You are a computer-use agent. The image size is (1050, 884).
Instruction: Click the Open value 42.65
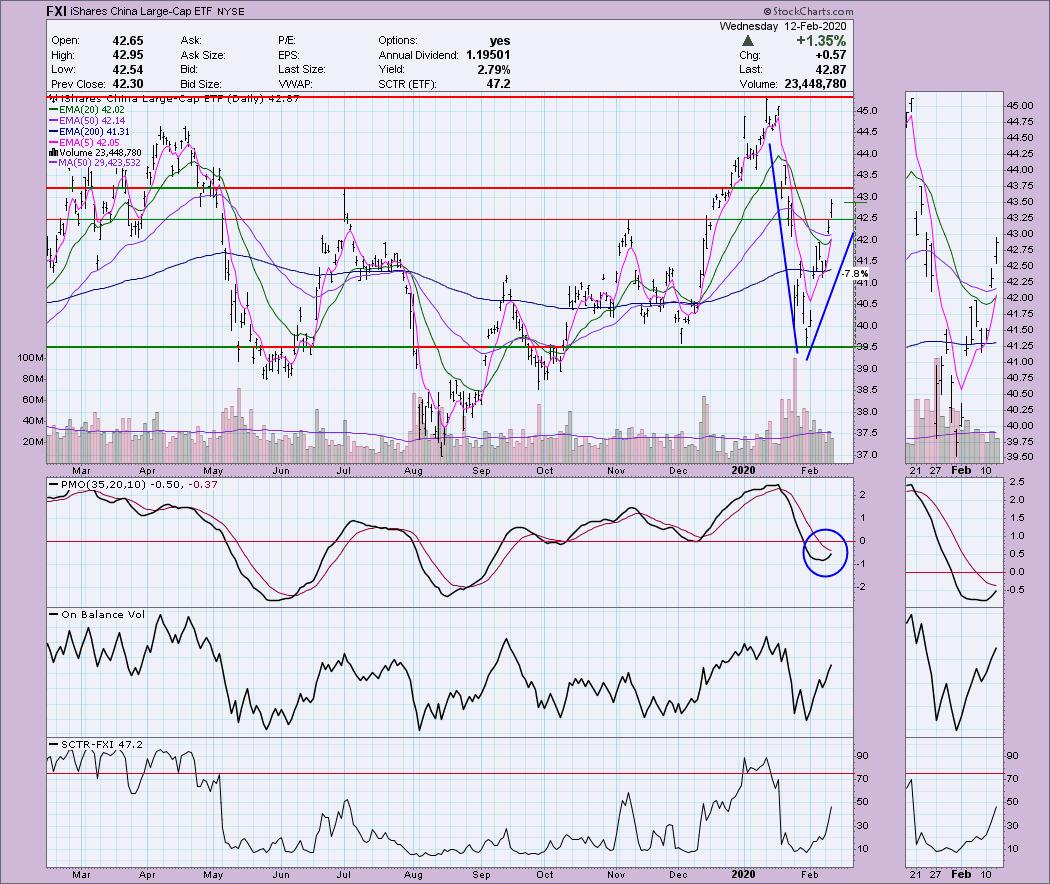tap(127, 40)
